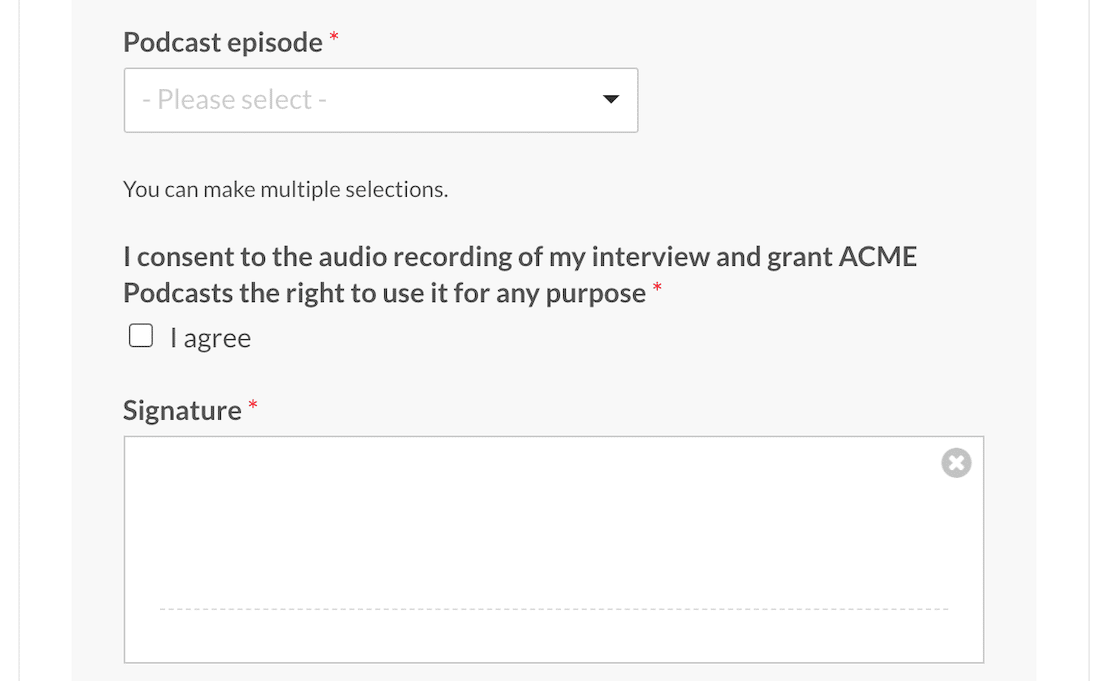
Task: Tick the "I agree" checkbox
Action: tap(141, 336)
